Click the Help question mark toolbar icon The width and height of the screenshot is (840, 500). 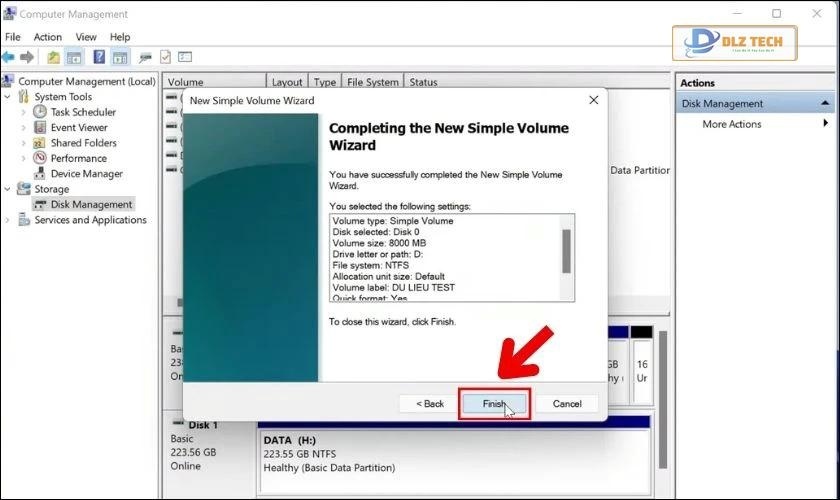[x=97, y=57]
